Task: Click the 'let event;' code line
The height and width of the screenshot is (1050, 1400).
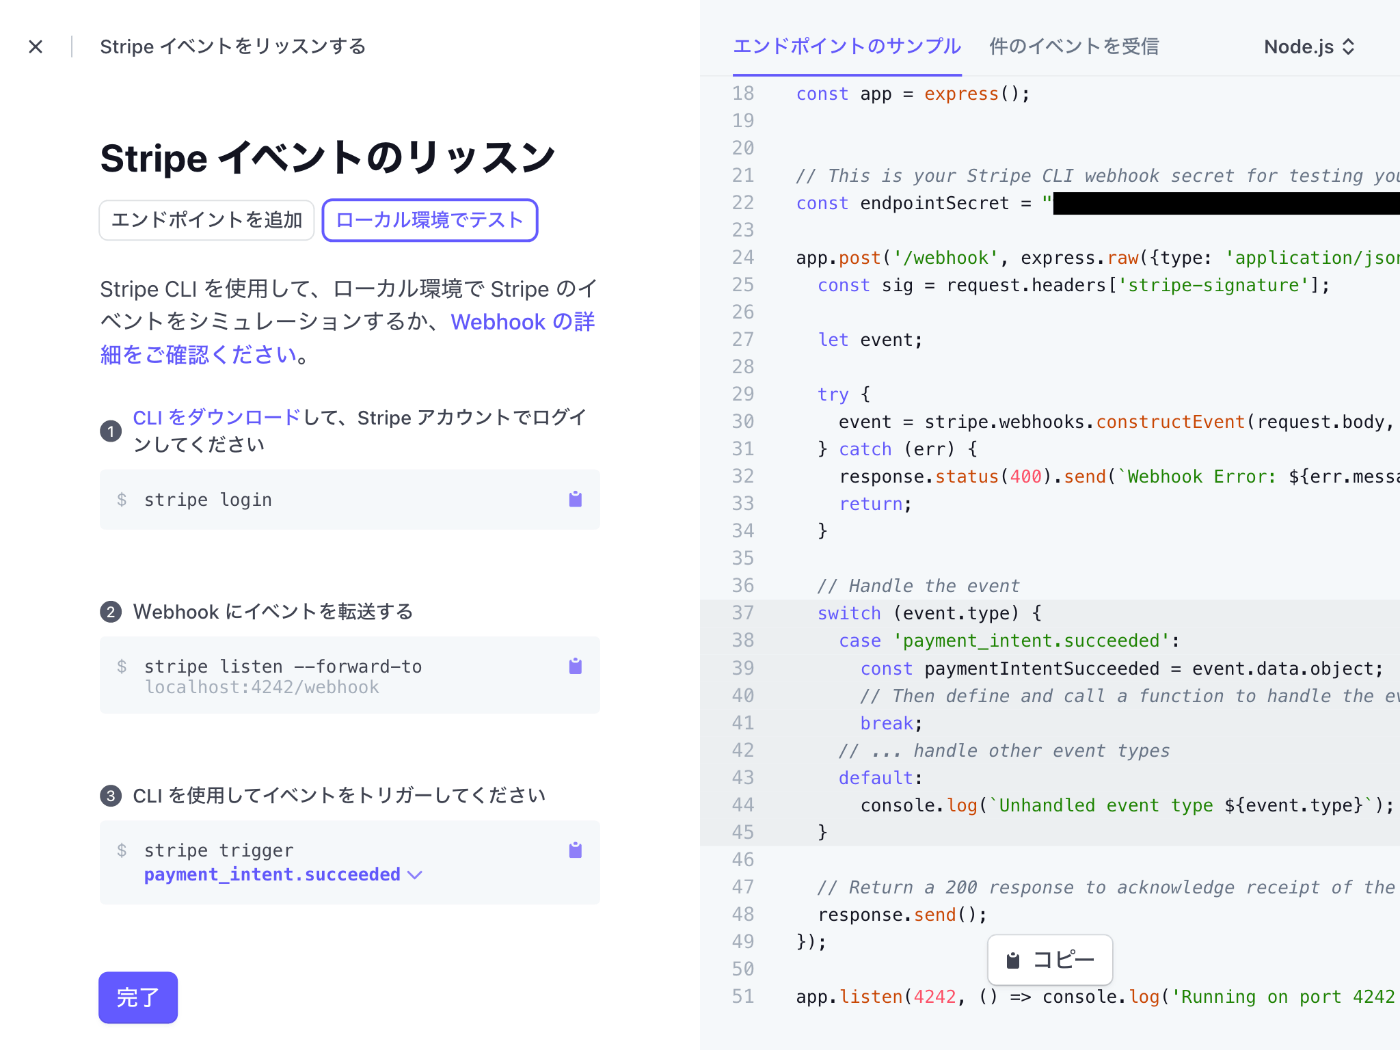Action: coord(870,340)
